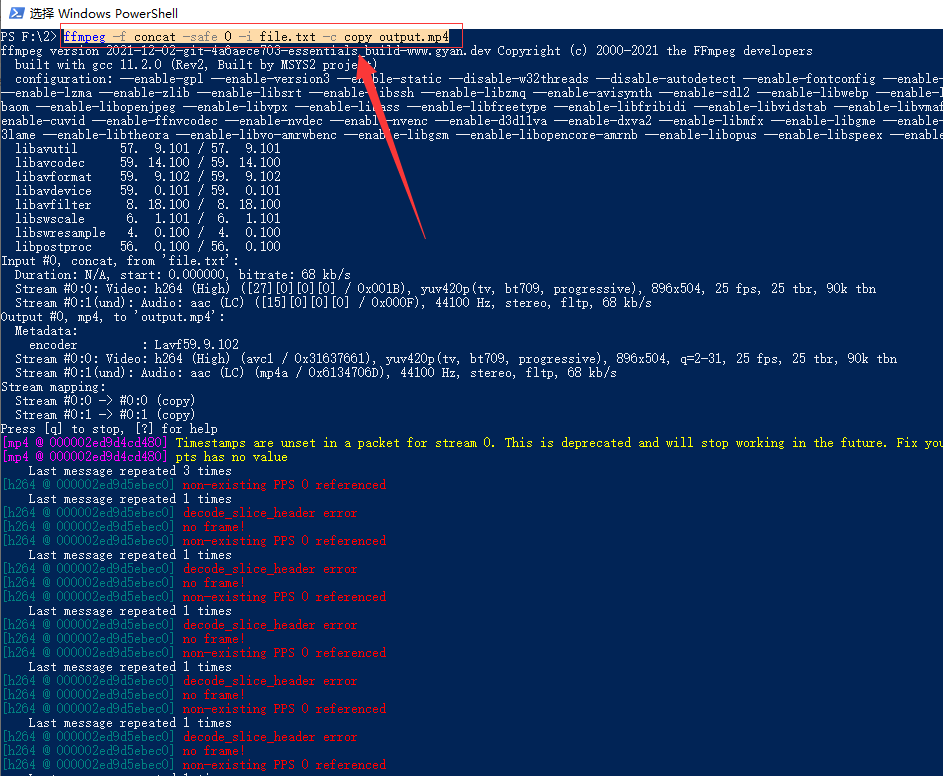Click the PowerShell icon in title bar
The image size is (943, 776).
click(13, 13)
